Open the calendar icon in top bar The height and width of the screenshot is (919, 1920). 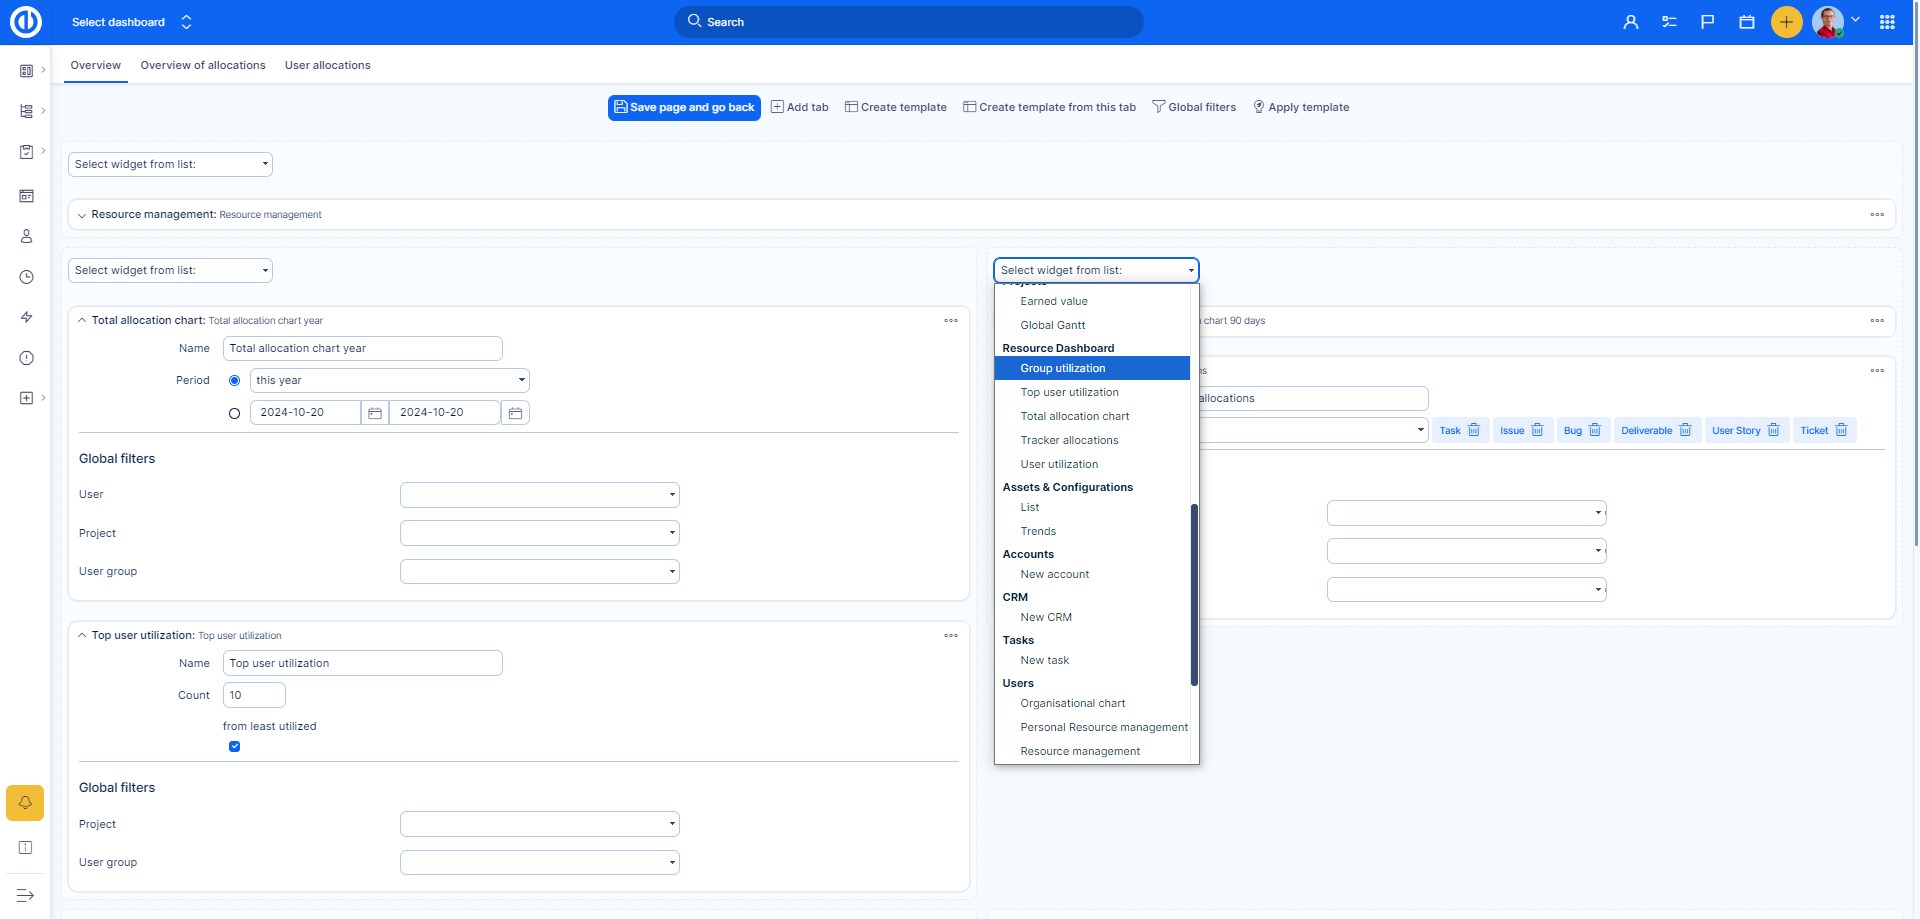(1747, 22)
